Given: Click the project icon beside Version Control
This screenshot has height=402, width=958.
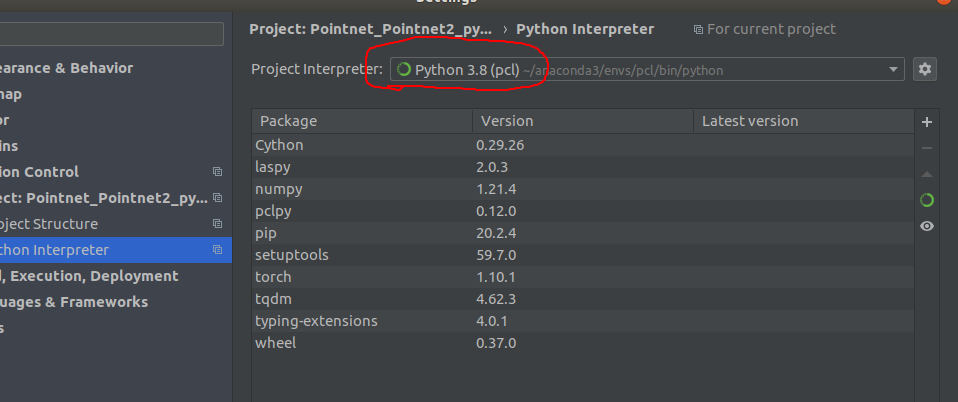Looking at the screenshot, I should point(218,172).
